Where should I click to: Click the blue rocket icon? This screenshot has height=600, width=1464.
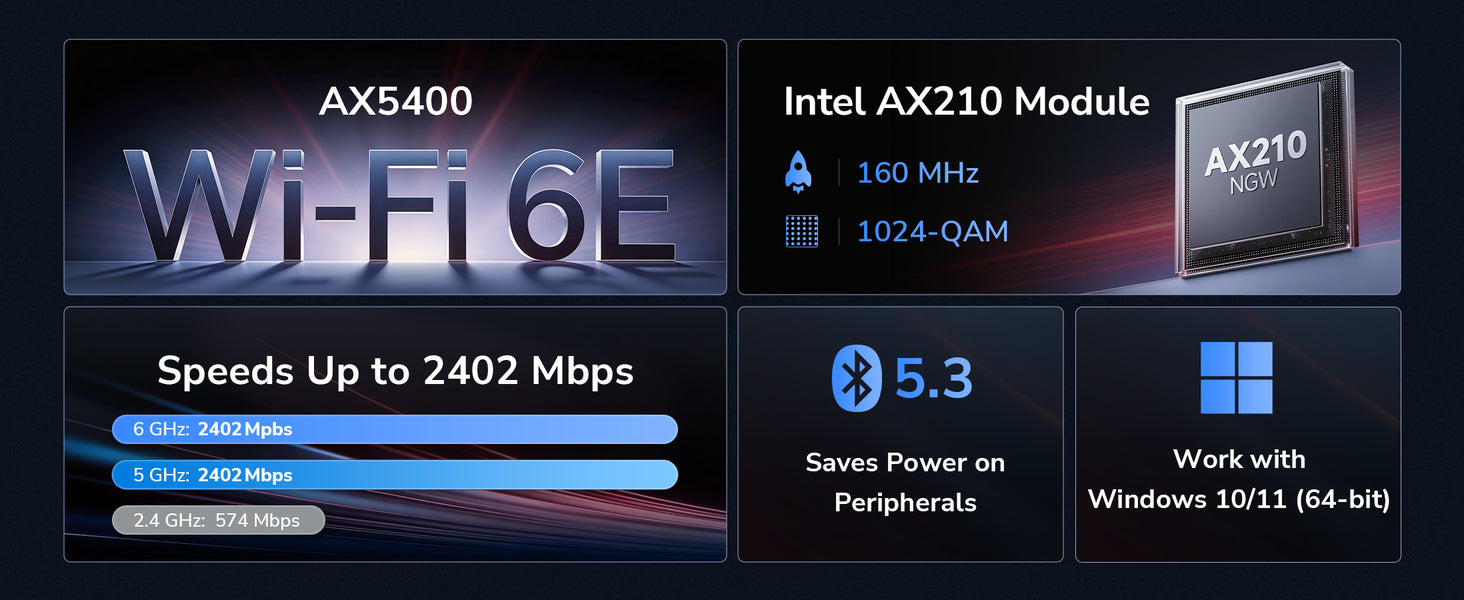[x=798, y=173]
